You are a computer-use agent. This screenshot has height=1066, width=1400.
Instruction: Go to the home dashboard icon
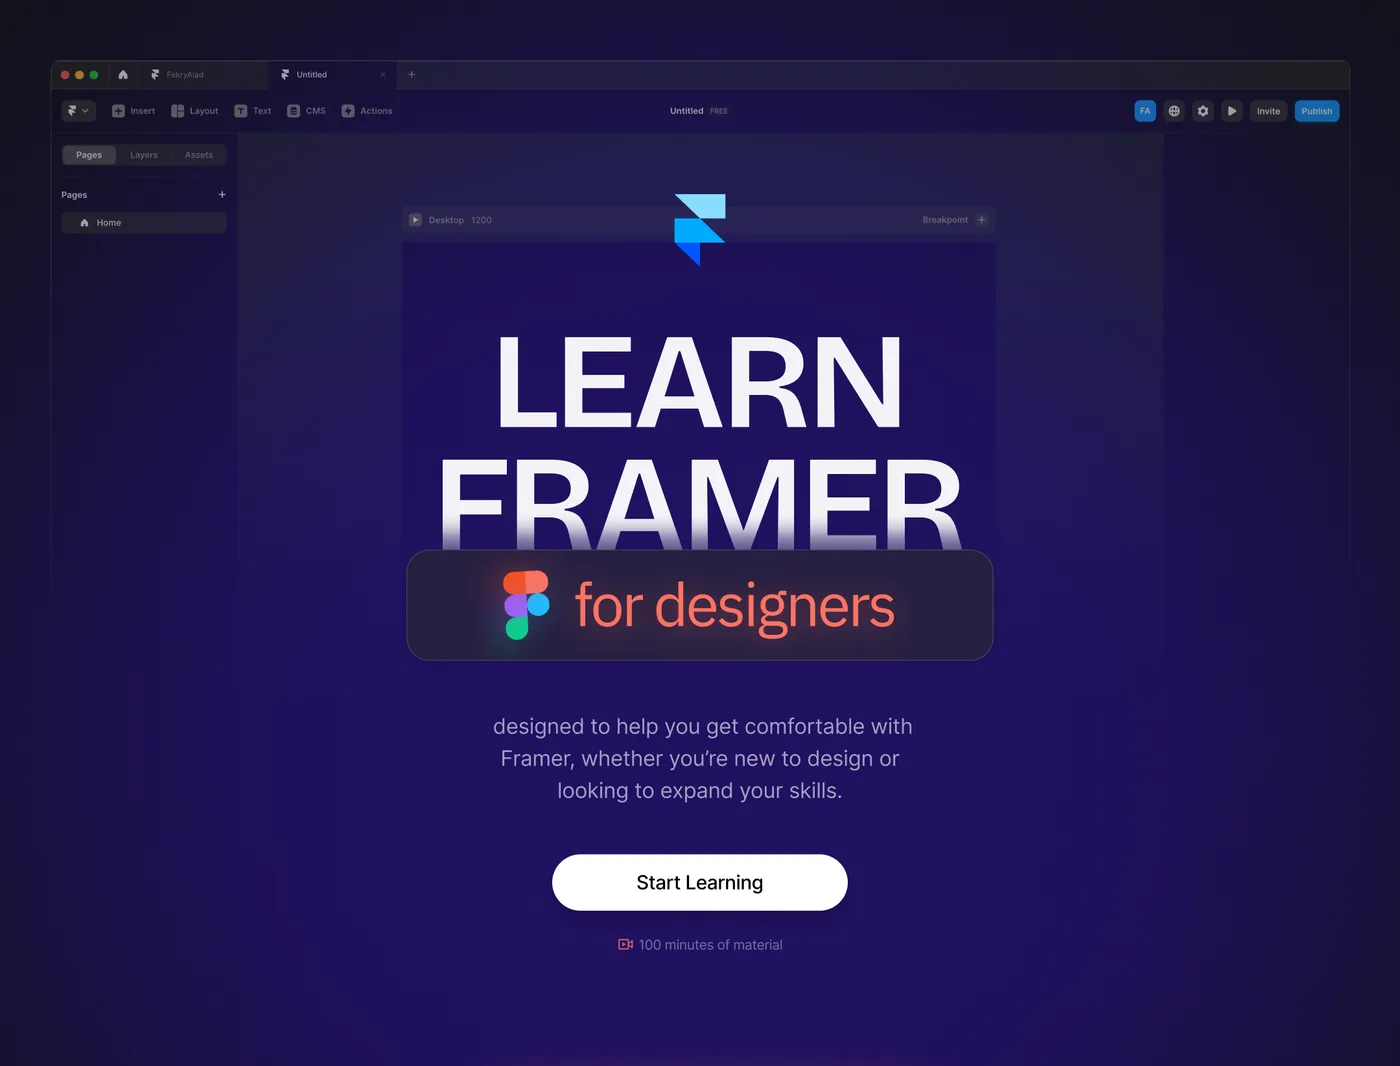click(x=123, y=75)
